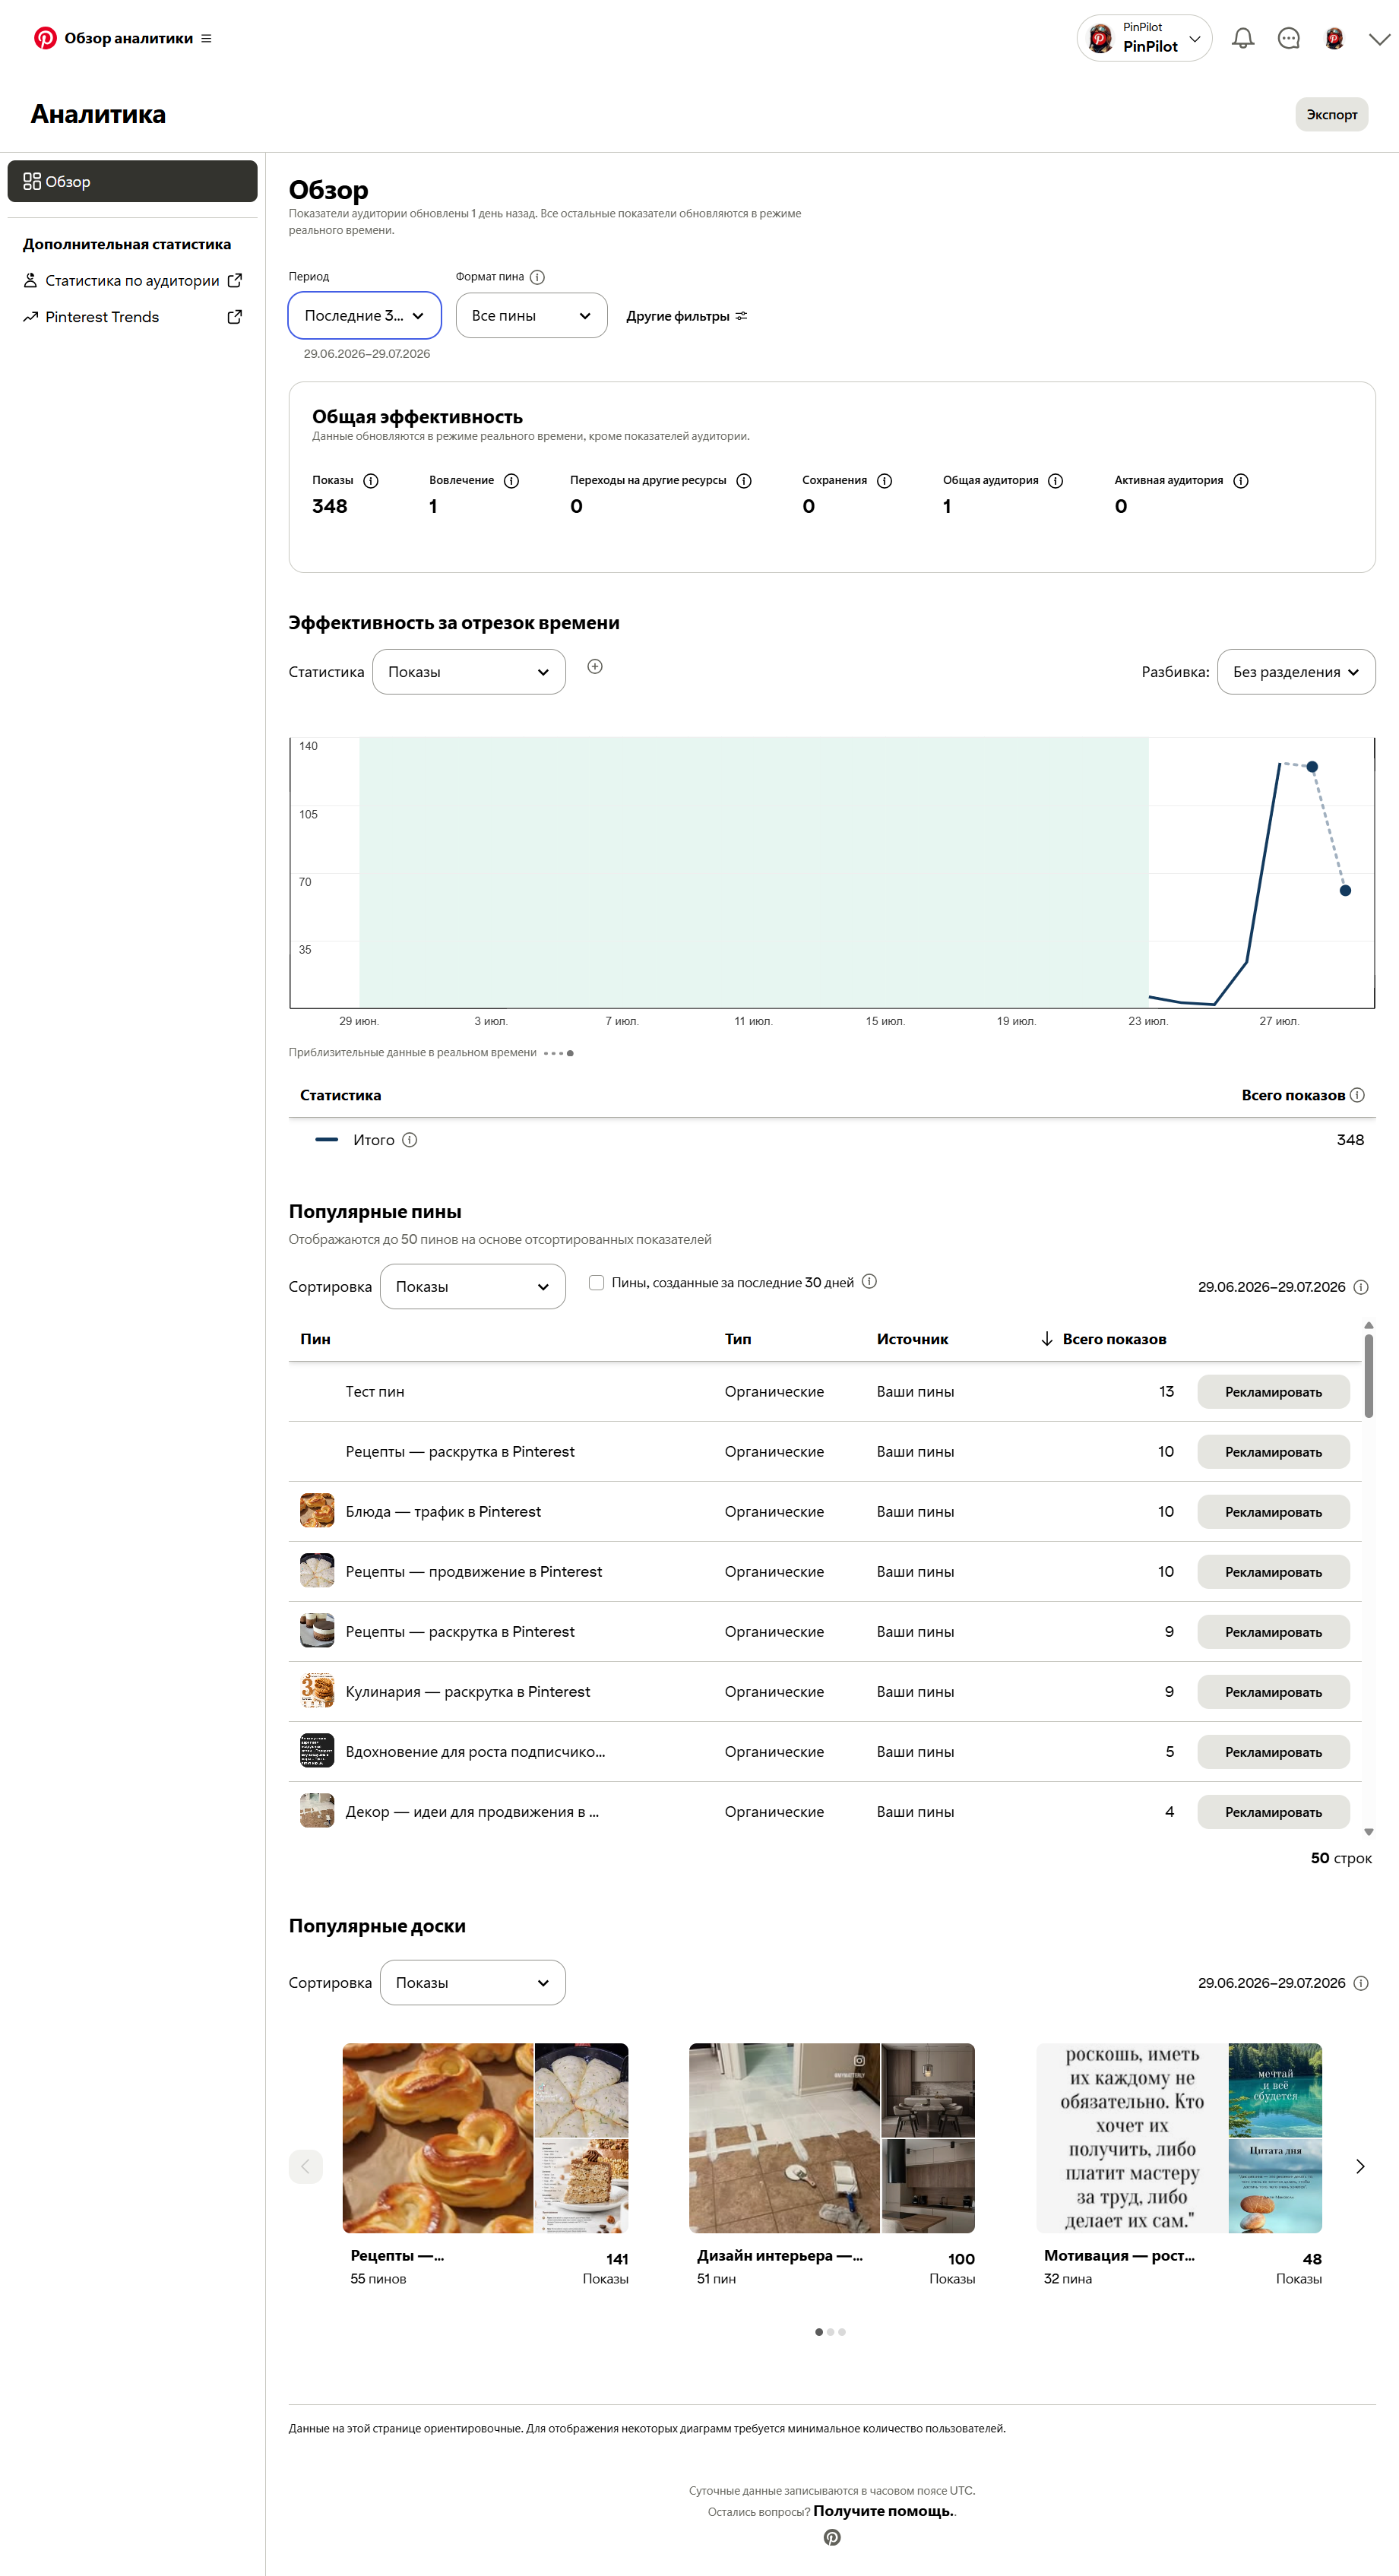This screenshot has width=1399, height=2576.
Task: Select the Обзор sidebar item
Action: [x=132, y=181]
